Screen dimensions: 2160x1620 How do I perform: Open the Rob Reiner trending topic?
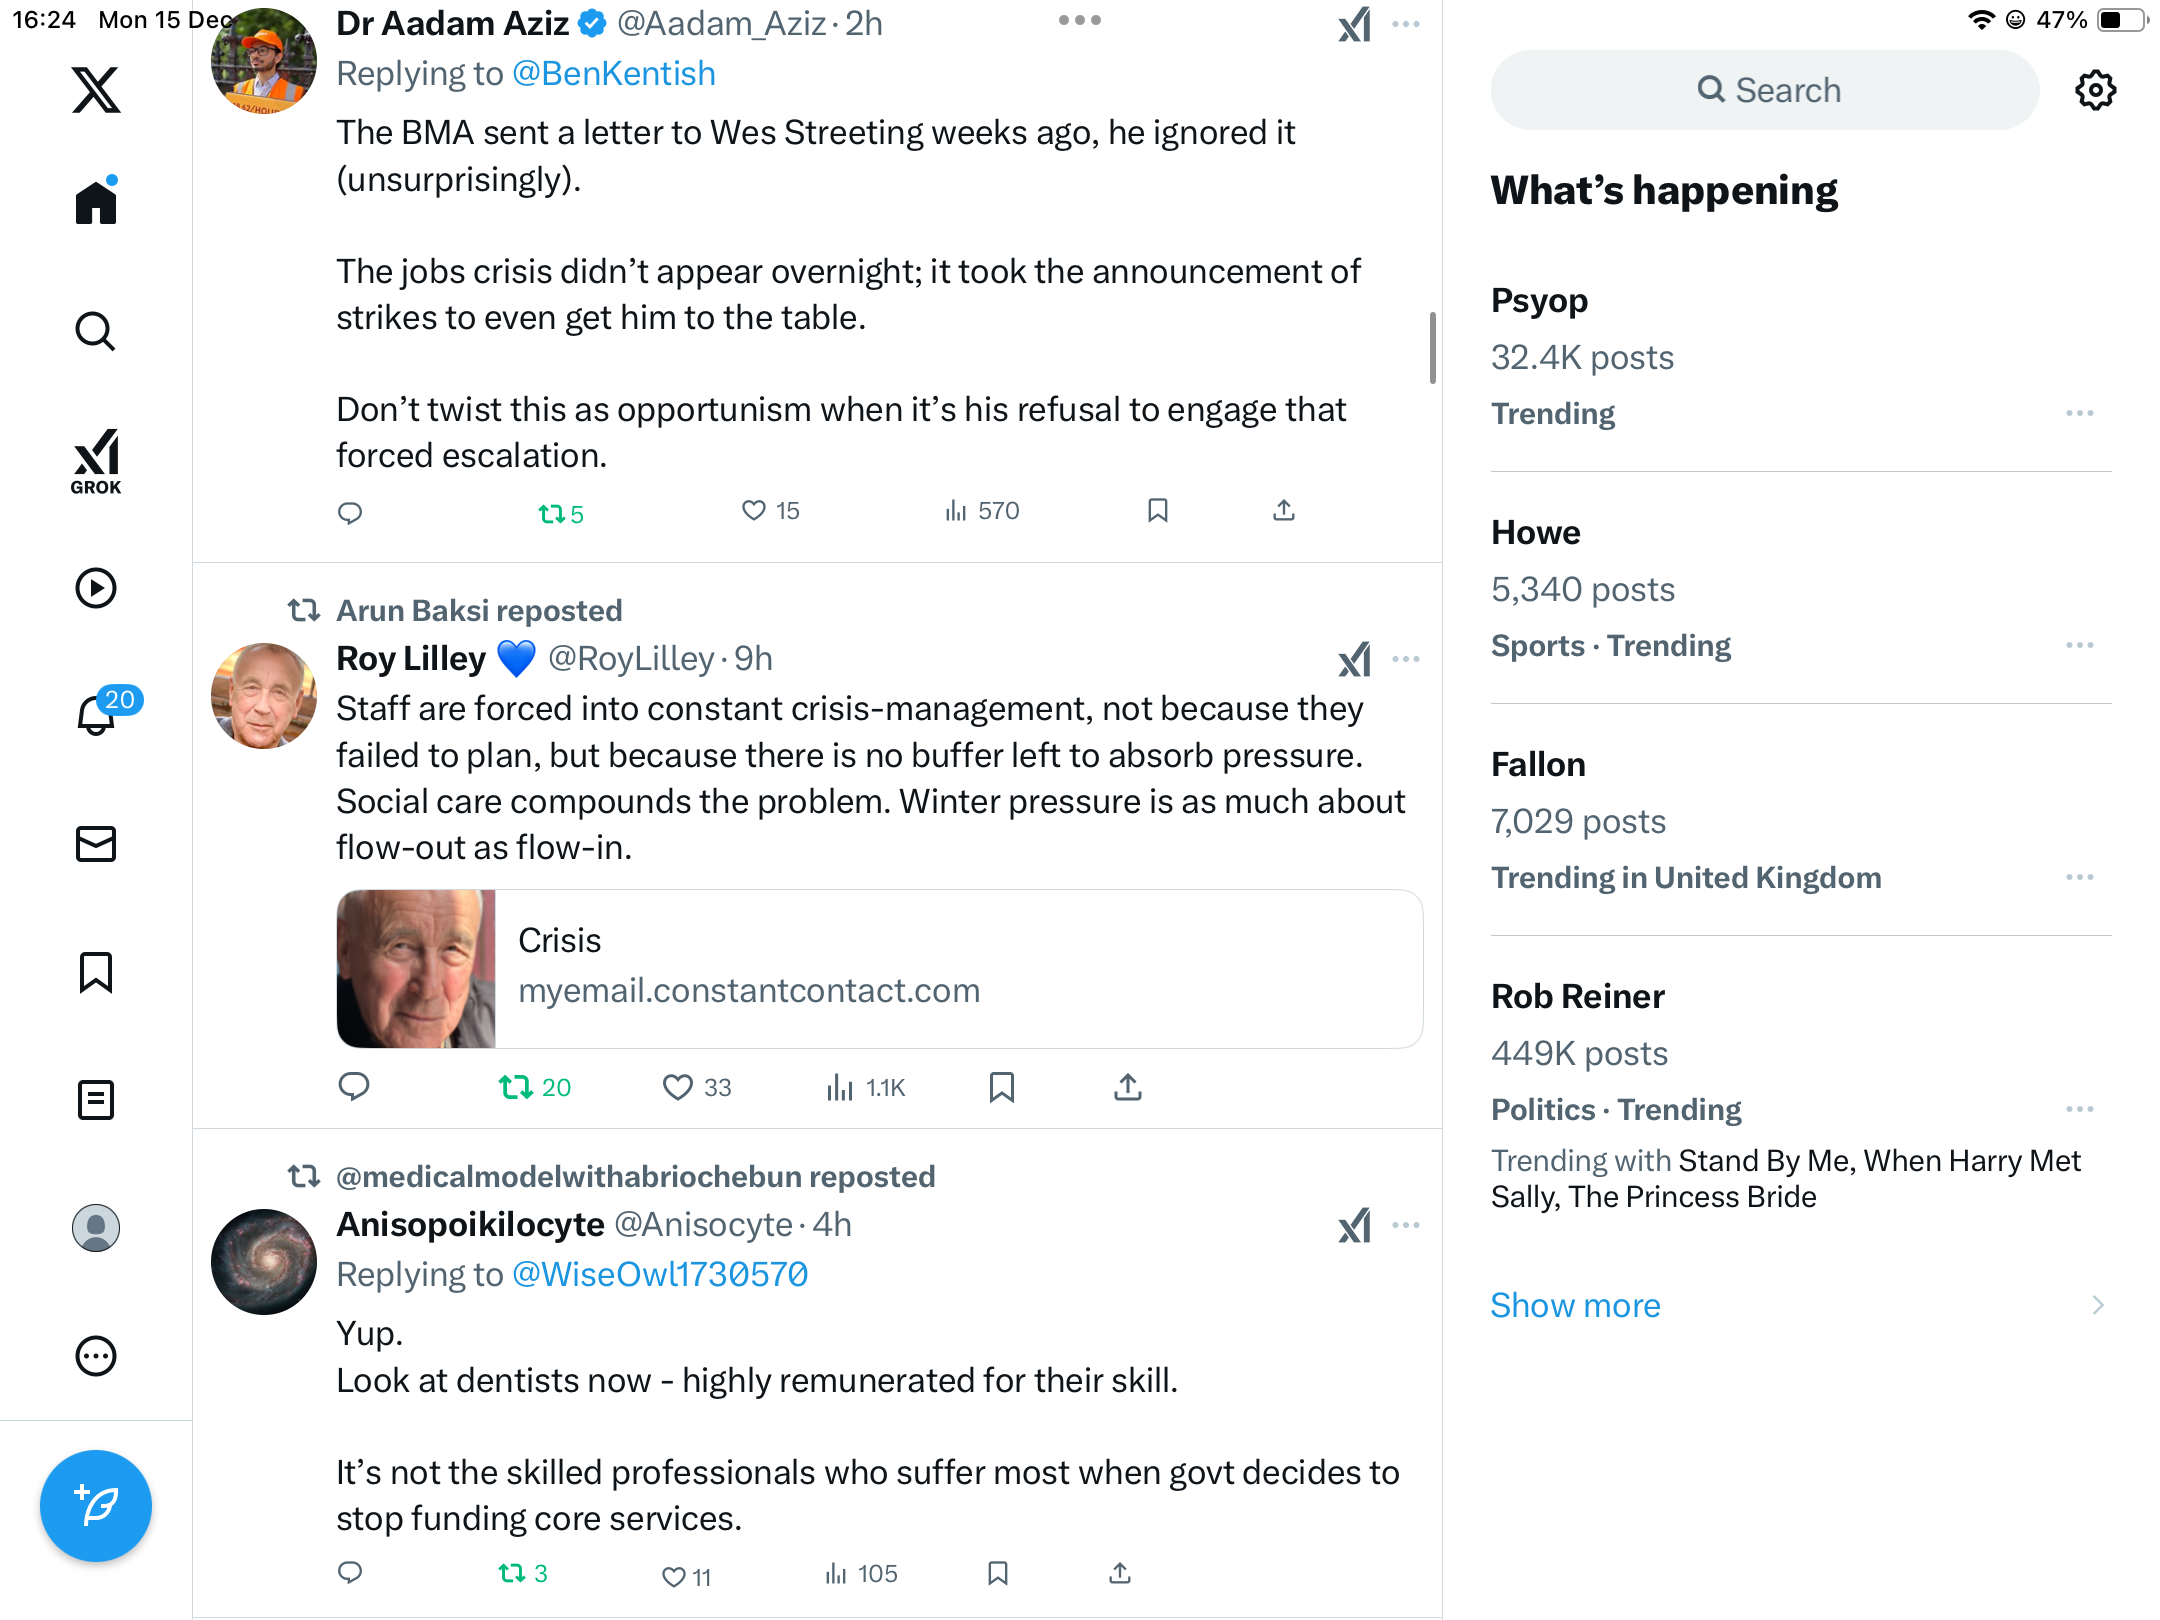[1577, 997]
